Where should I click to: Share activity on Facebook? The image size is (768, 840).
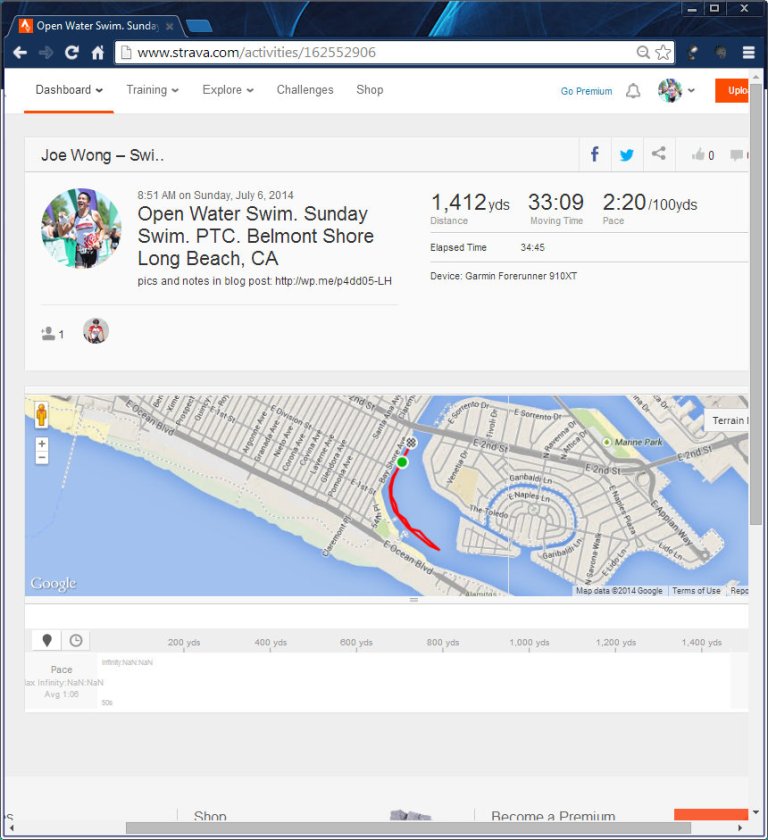point(594,155)
